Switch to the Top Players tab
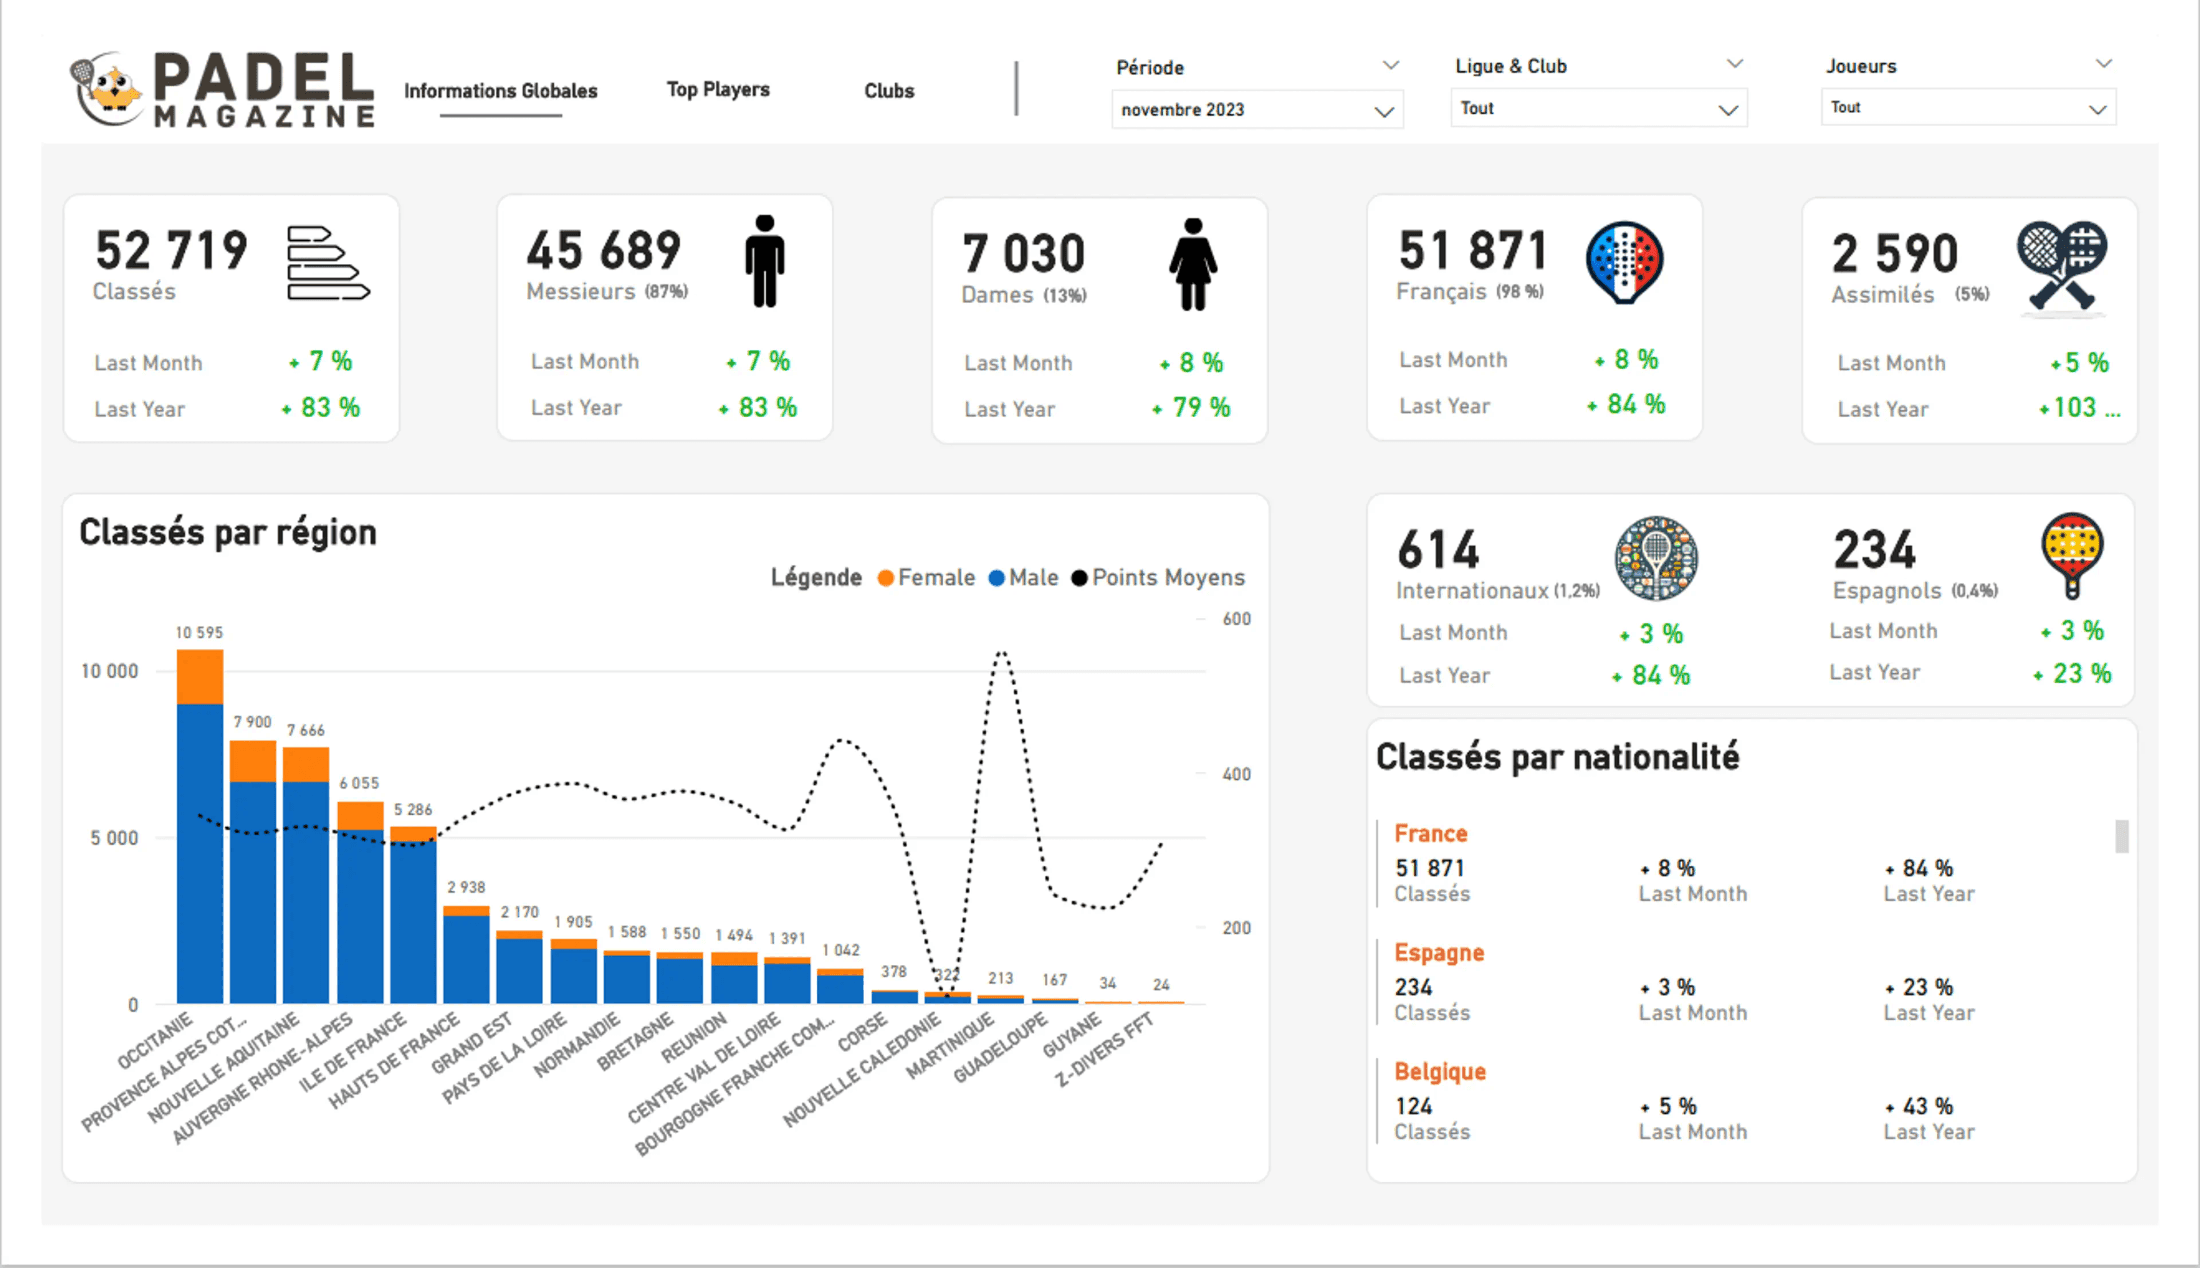Viewport: 2200px width, 1268px height. point(718,90)
